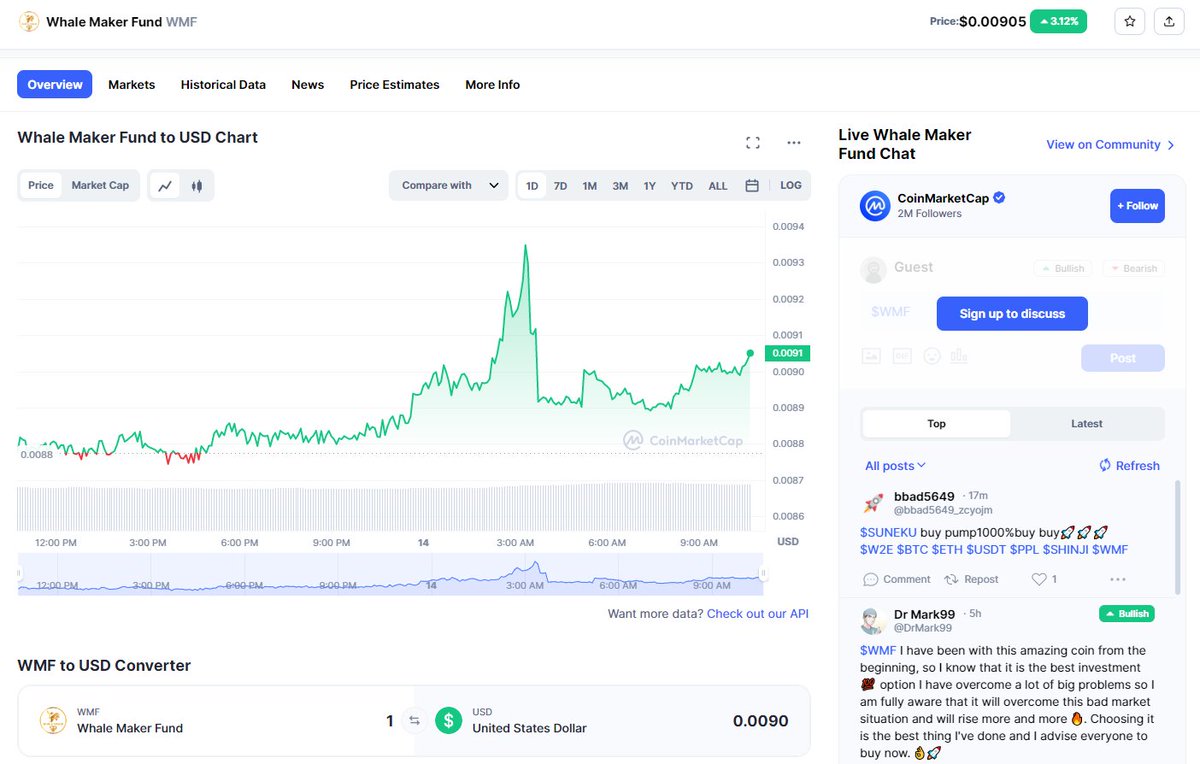Open the Markets tab

pos(132,84)
